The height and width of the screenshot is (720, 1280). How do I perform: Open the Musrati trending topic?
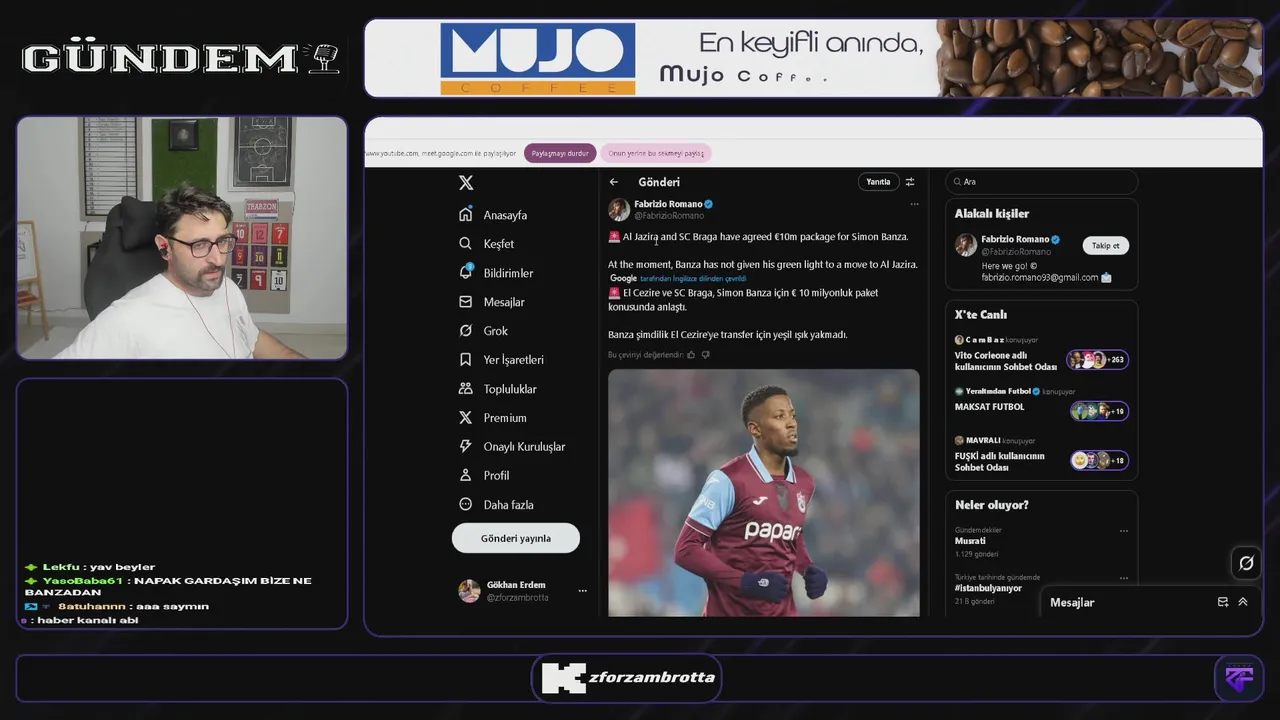970,541
